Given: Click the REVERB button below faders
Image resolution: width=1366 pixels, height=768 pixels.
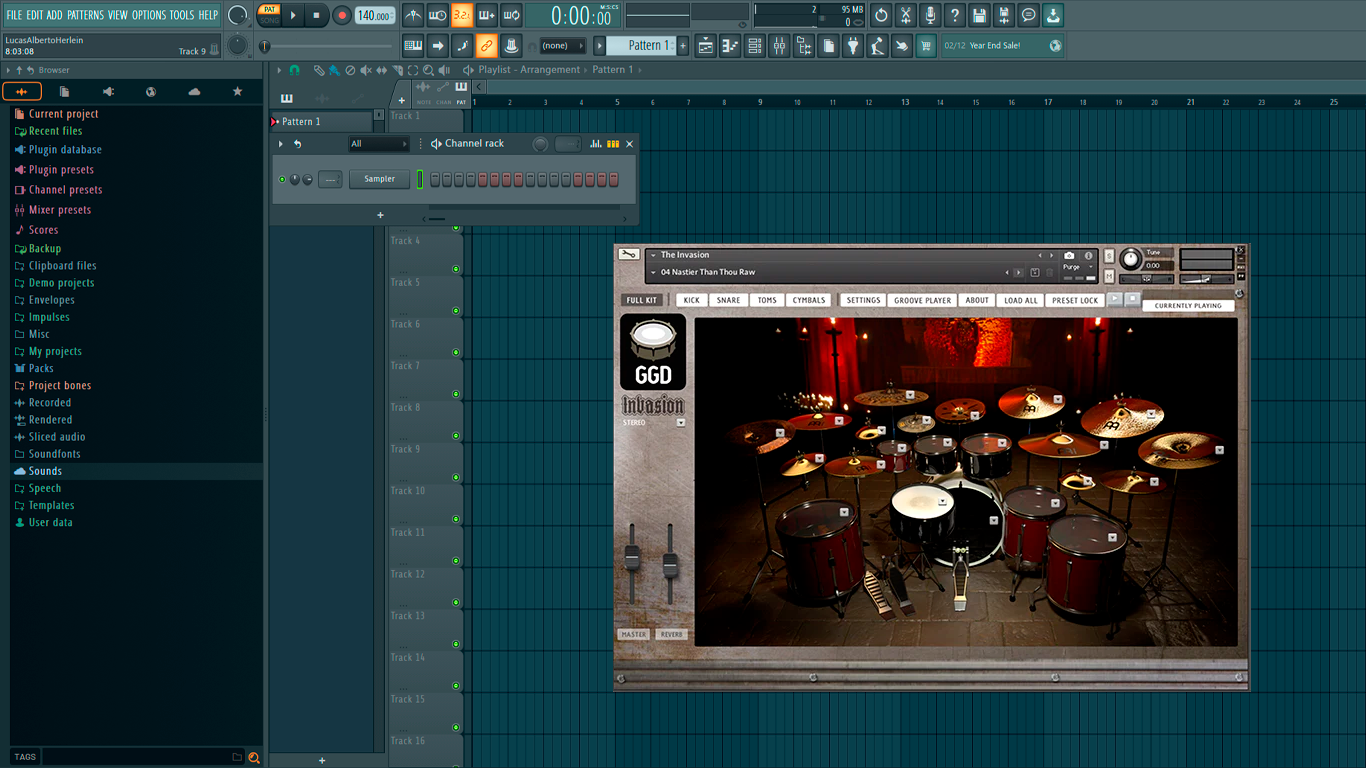Looking at the screenshot, I should tap(671, 634).
